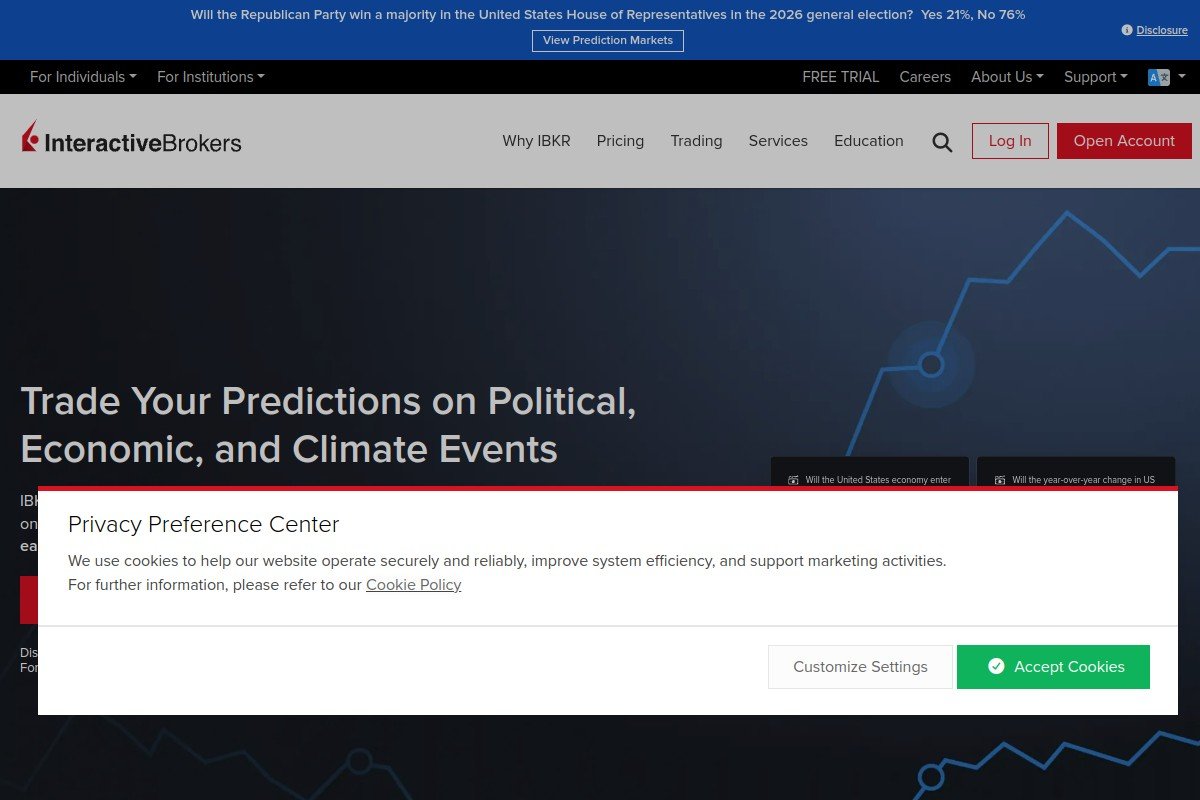The image size is (1200, 800).
Task: Go to the FREE TRIAL page
Action: (841, 77)
